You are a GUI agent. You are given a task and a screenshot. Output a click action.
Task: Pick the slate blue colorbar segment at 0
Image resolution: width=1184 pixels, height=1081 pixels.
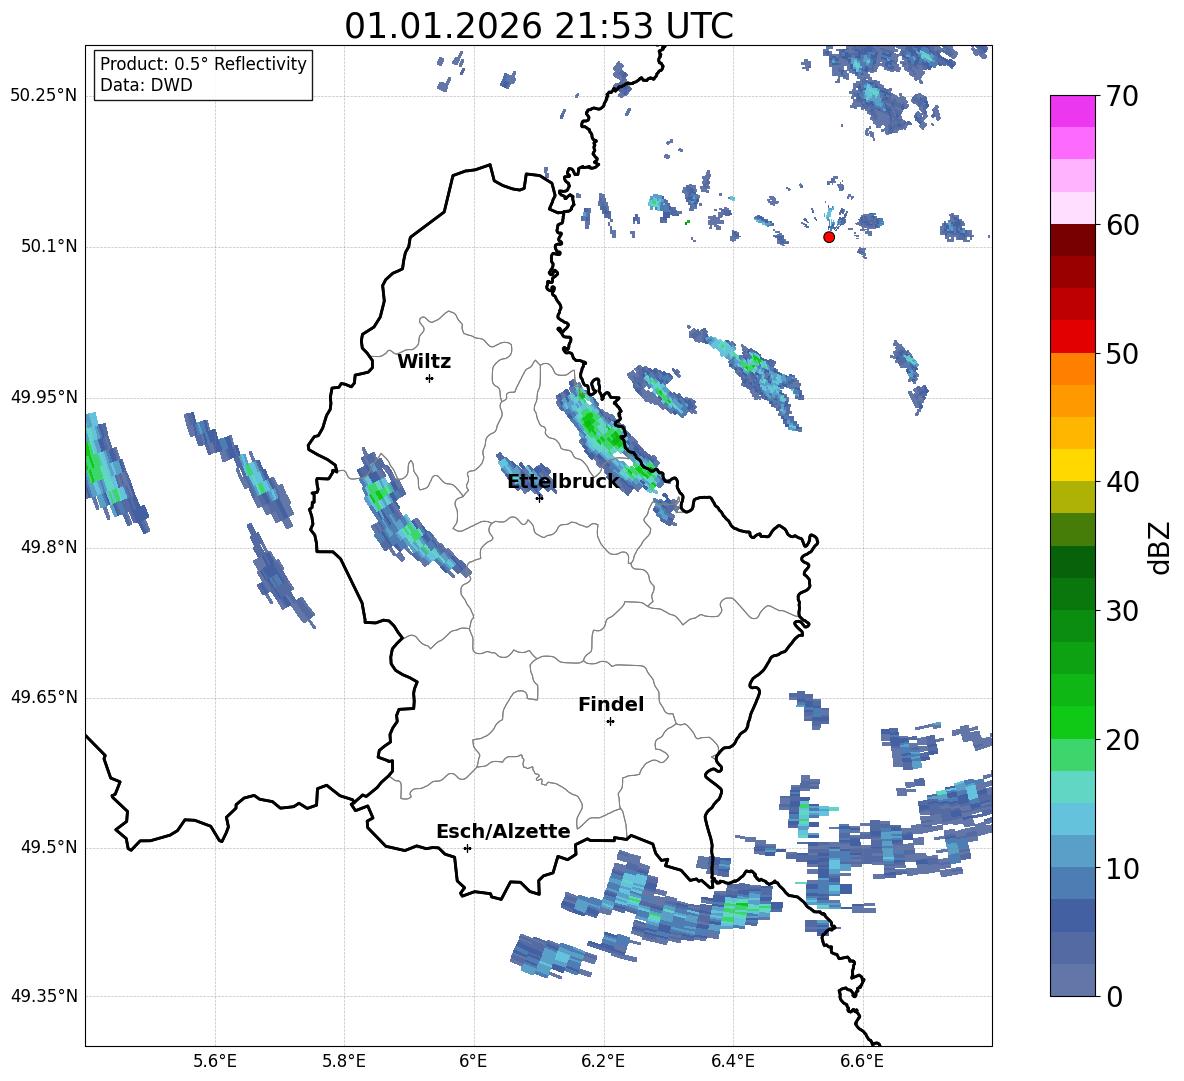tap(1072, 980)
